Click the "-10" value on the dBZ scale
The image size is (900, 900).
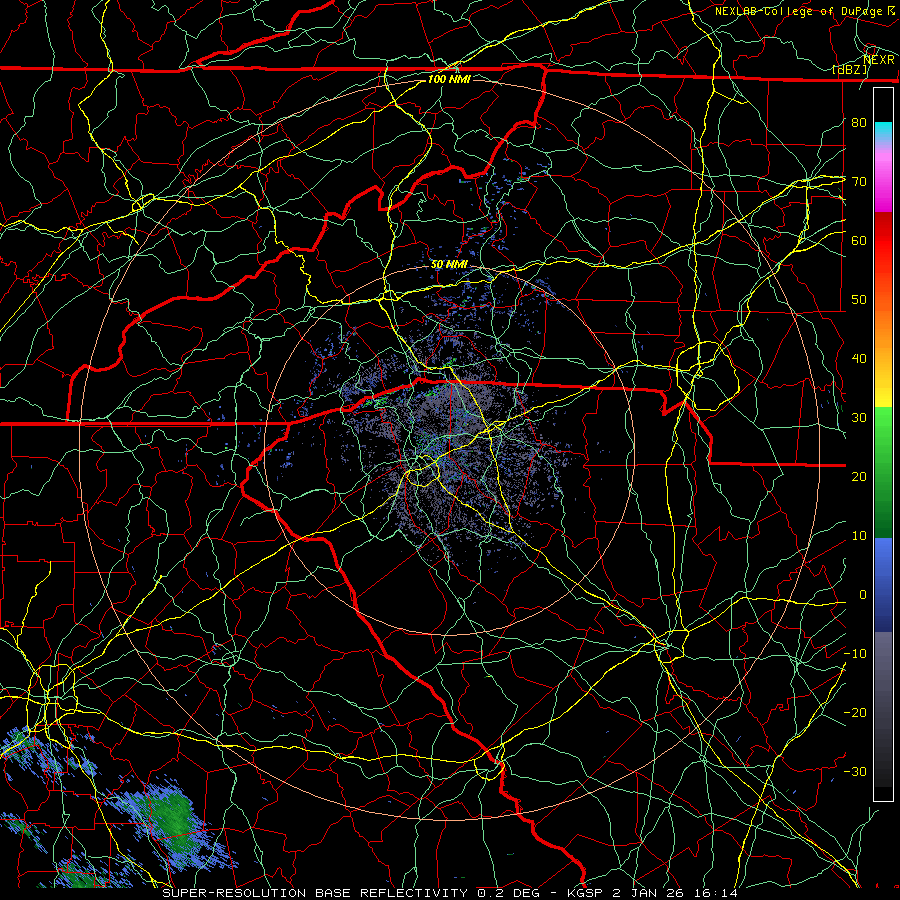(x=855, y=654)
